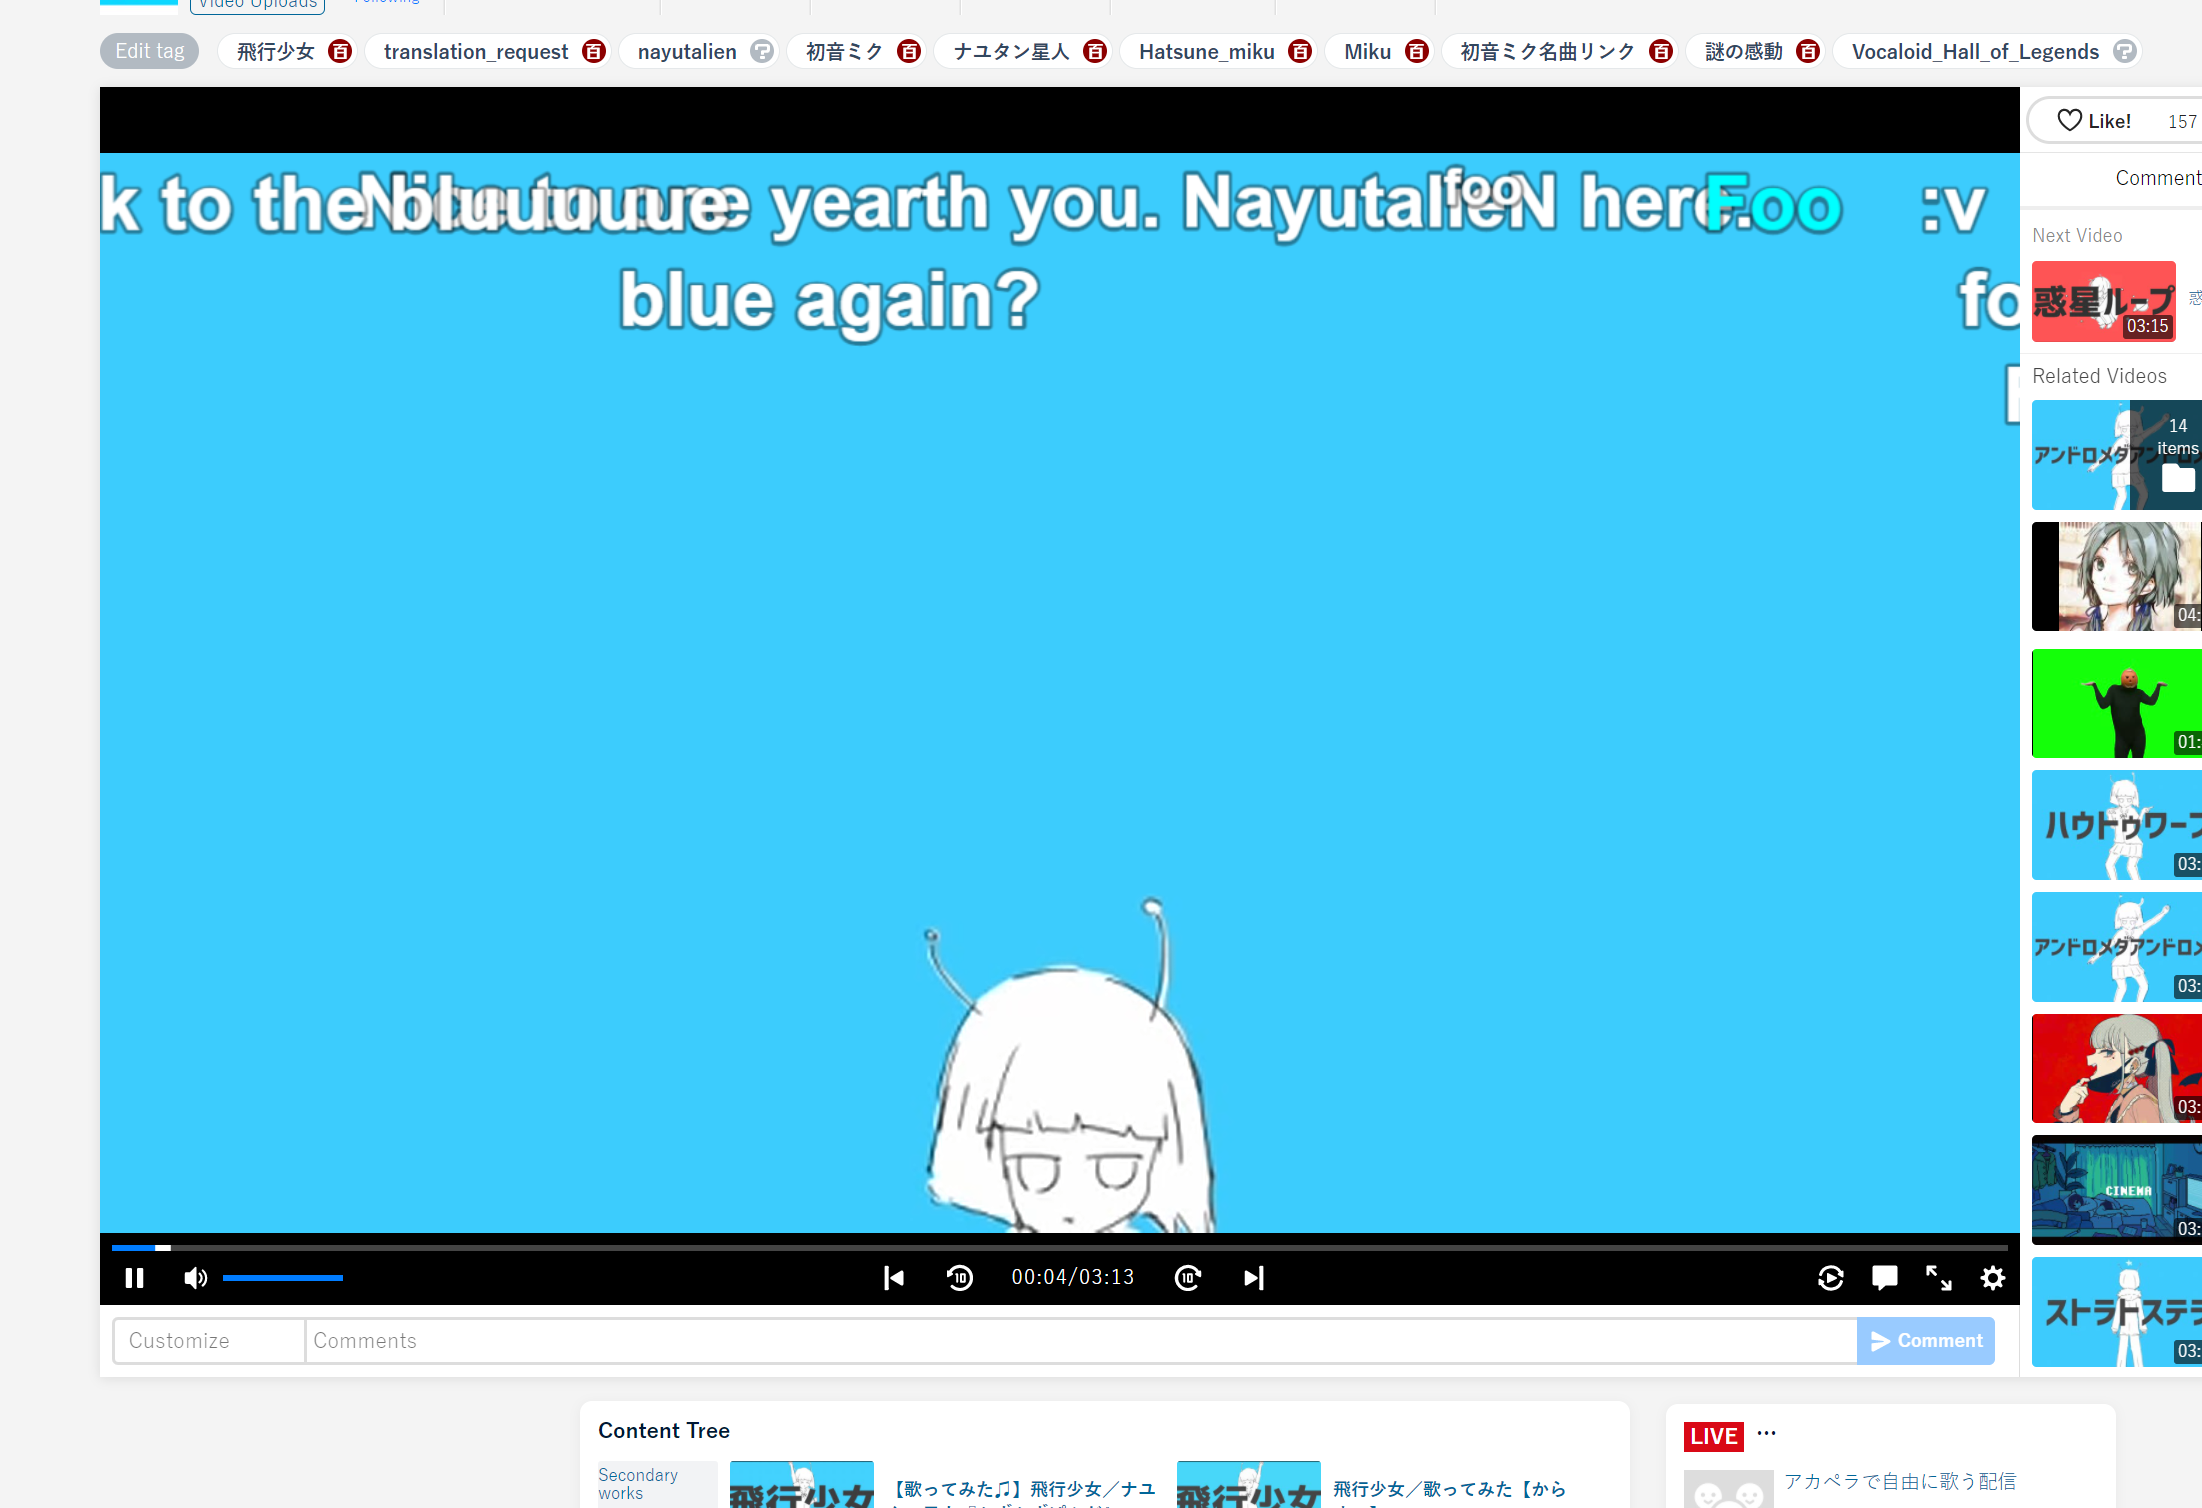Open the LIVE panel three-dots menu
2202x1508 pixels.
1767,1433
